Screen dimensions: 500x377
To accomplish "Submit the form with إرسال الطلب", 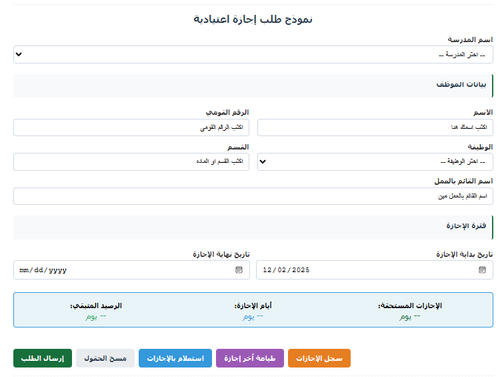I will point(43,358).
